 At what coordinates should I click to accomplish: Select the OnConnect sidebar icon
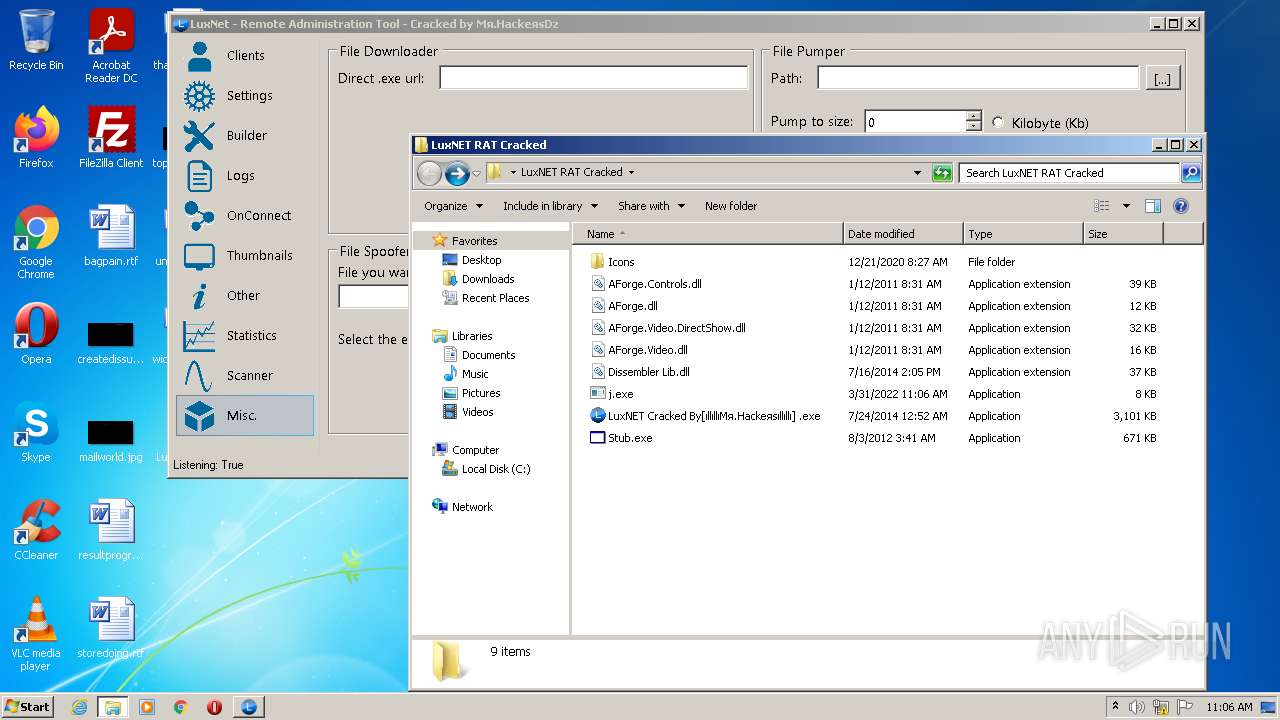click(x=200, y=216)
